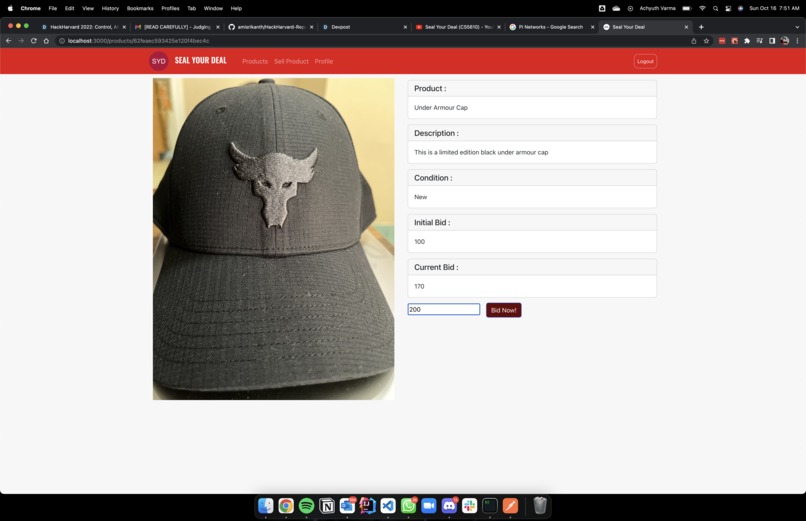Screen dimensions: 806x521
Task: Share this page from address bar
Action: click(694, 41)
